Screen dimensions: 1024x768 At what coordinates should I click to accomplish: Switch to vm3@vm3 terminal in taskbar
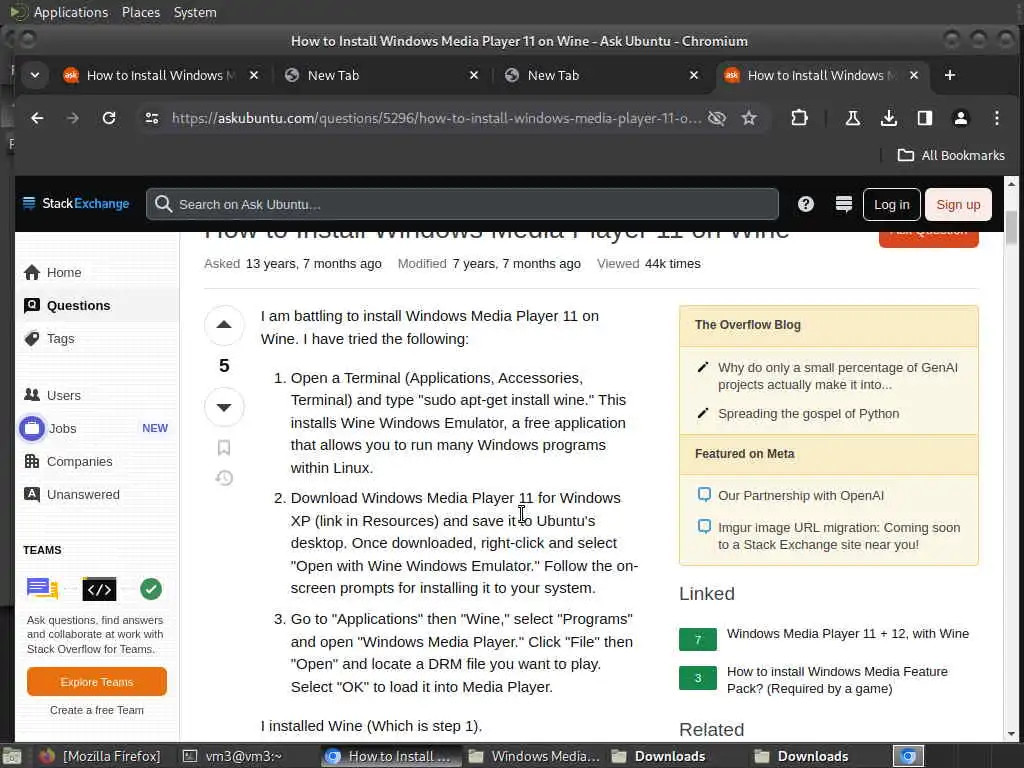[x=232, y=756]
